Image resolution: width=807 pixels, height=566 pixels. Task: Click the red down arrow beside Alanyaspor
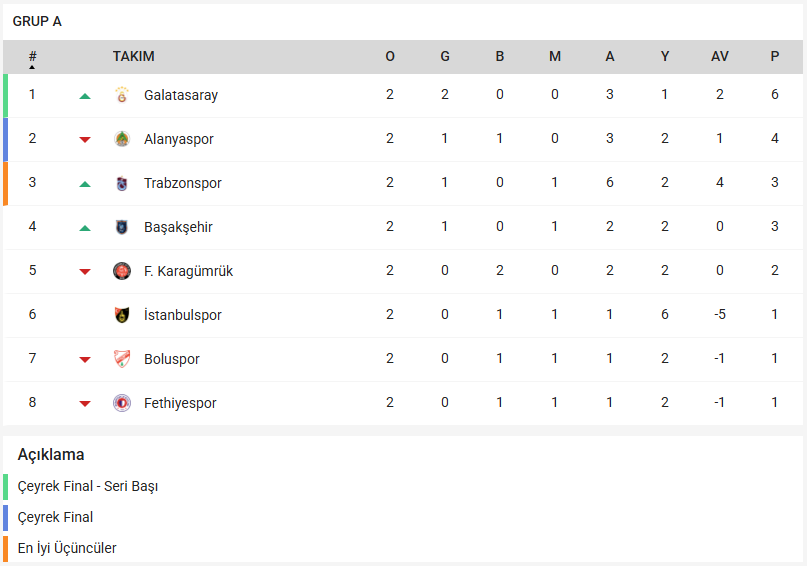85,140
